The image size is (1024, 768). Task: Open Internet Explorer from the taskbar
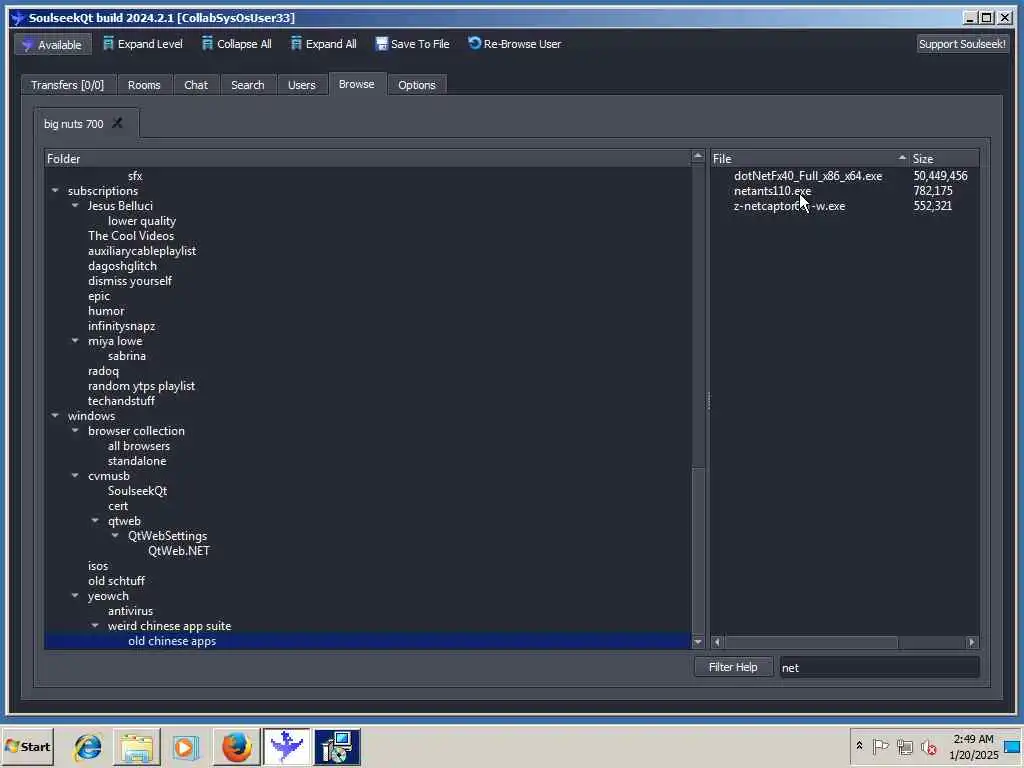tap(88, 746)
